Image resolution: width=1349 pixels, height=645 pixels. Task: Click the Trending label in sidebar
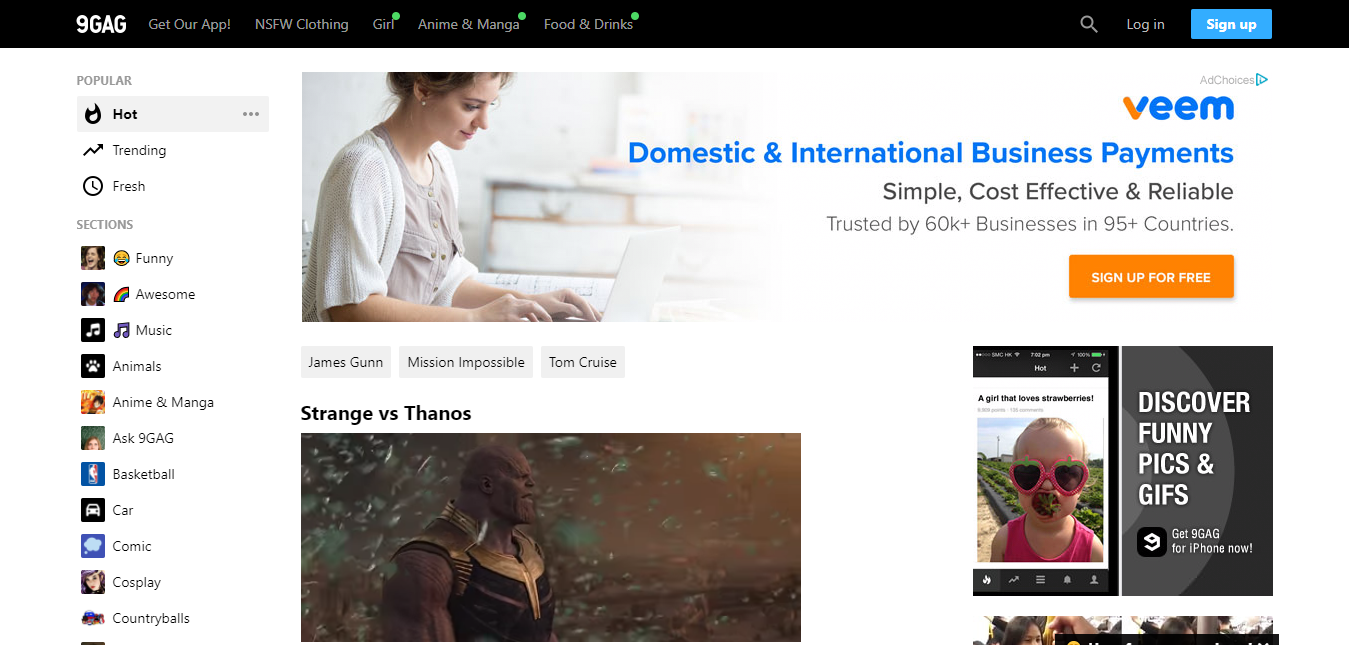point(139,150)
